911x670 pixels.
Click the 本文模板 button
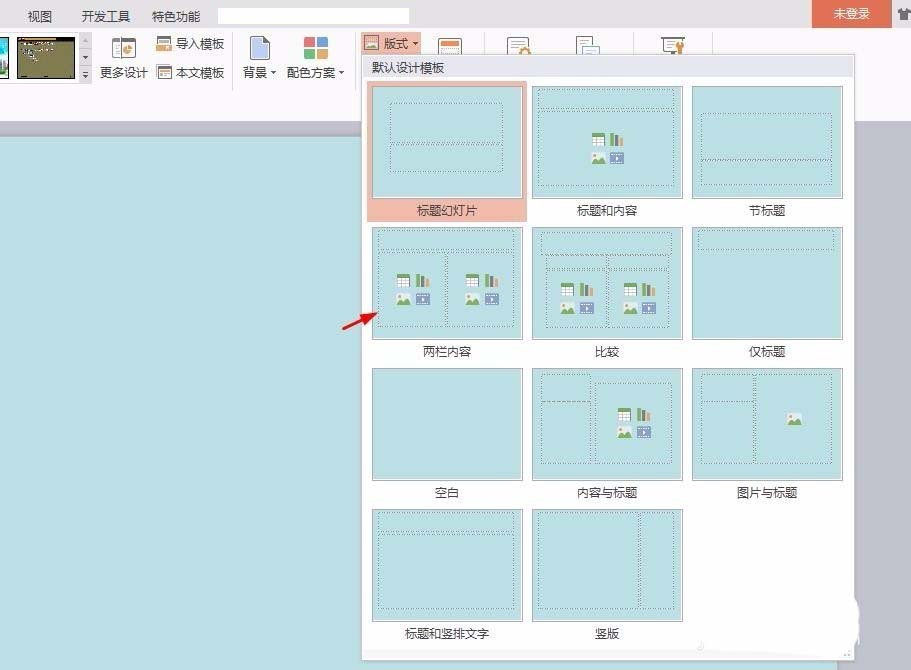tap(190, 72)
